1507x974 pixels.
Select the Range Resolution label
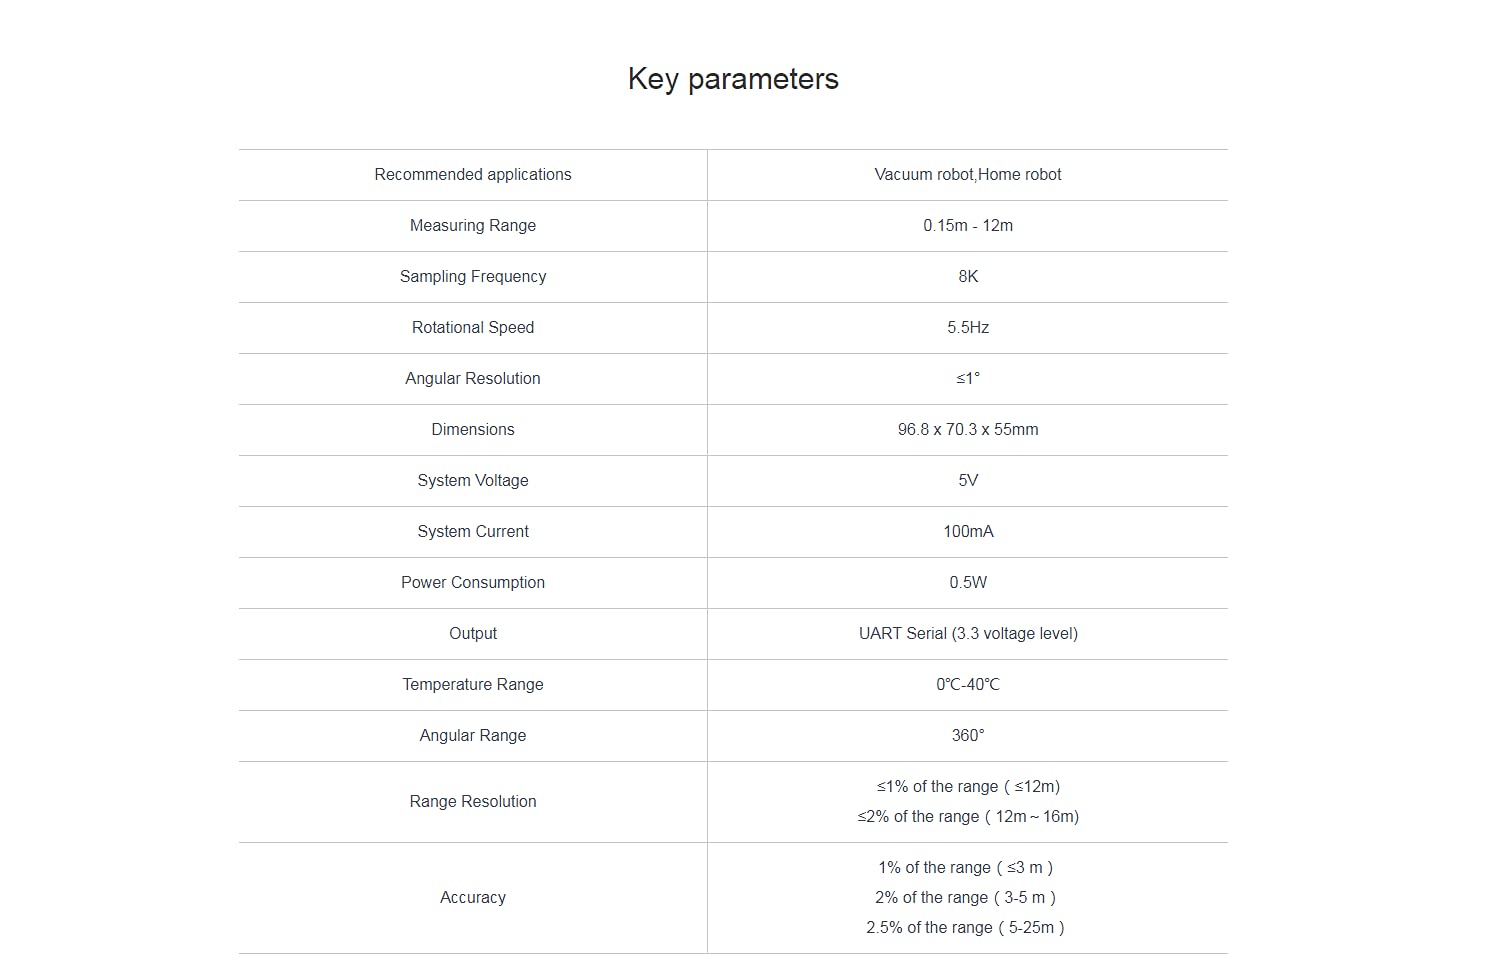coord(473,801)
